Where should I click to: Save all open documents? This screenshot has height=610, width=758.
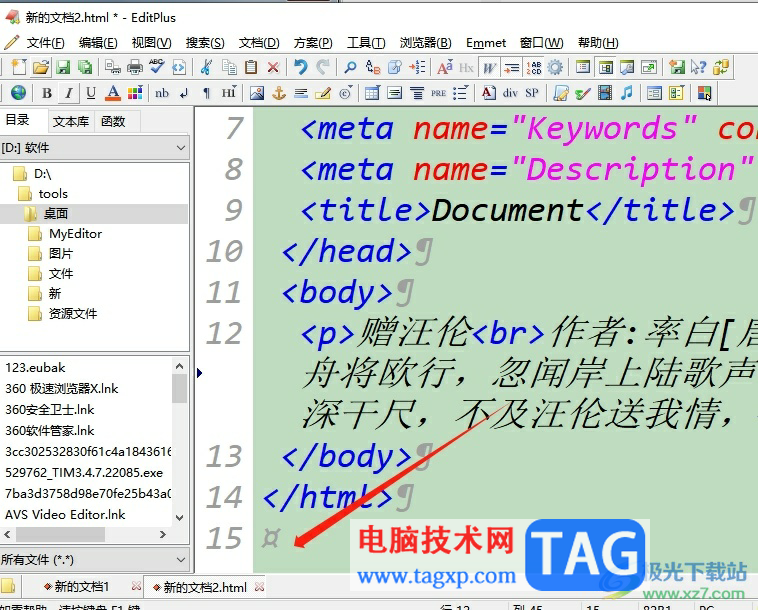pyautogui.click(x=85, y=67)
